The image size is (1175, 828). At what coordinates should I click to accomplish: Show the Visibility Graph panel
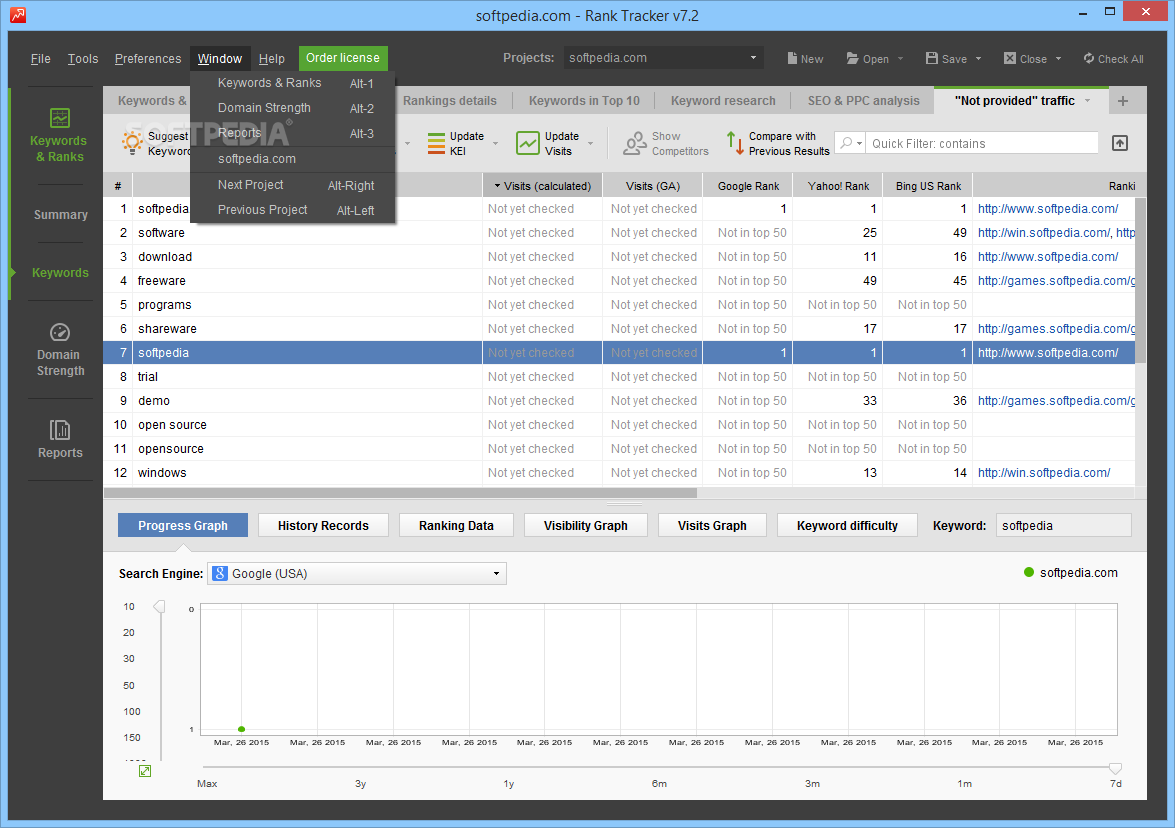[x=585, y=525]
